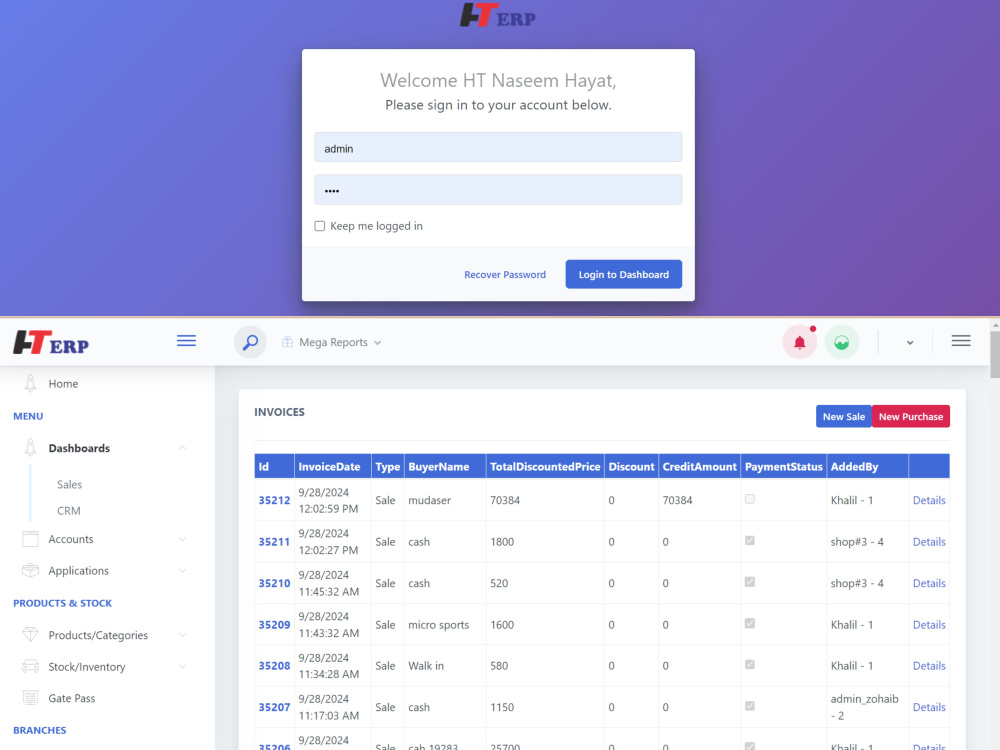Screen dimensions: 1000x750
Task: Click the rocket icon beside Home
Action: tap(30, 383)
